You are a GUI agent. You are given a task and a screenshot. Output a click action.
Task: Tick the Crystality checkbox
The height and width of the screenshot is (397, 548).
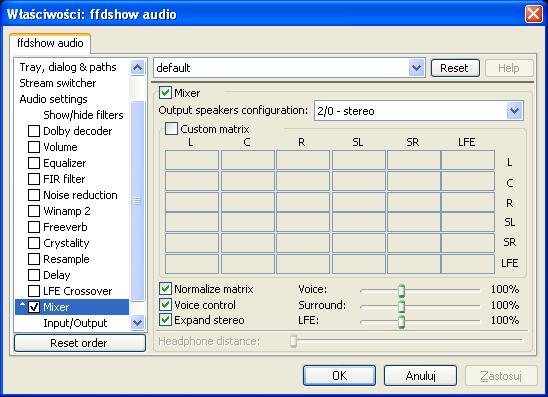pyautogui.click(x=34, y=243)
